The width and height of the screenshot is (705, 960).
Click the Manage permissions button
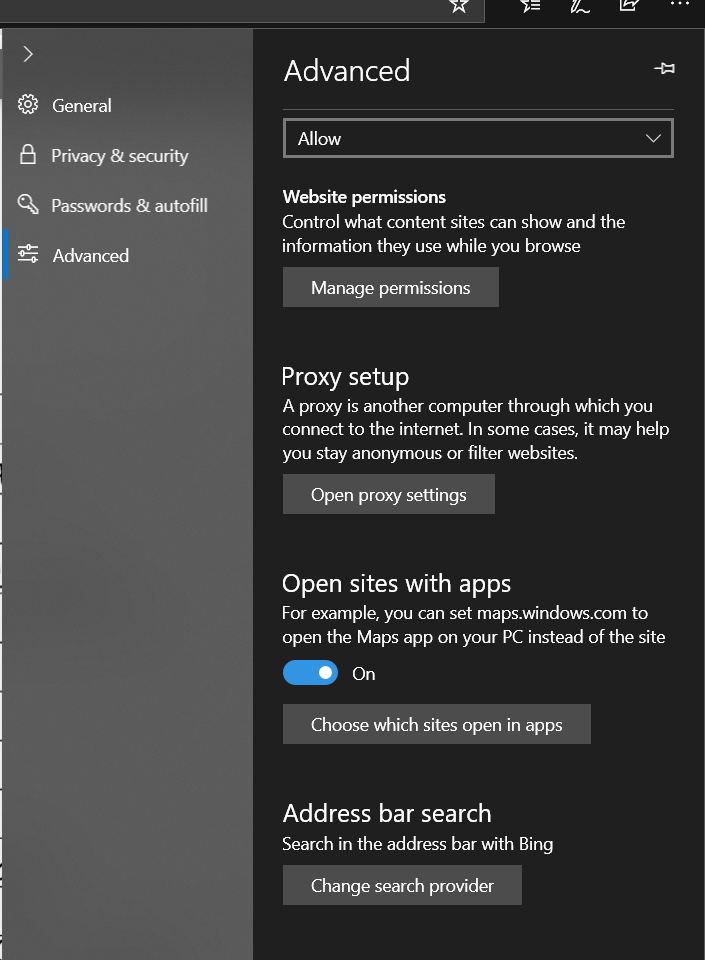pyautogui.click(x=390, y=288)
